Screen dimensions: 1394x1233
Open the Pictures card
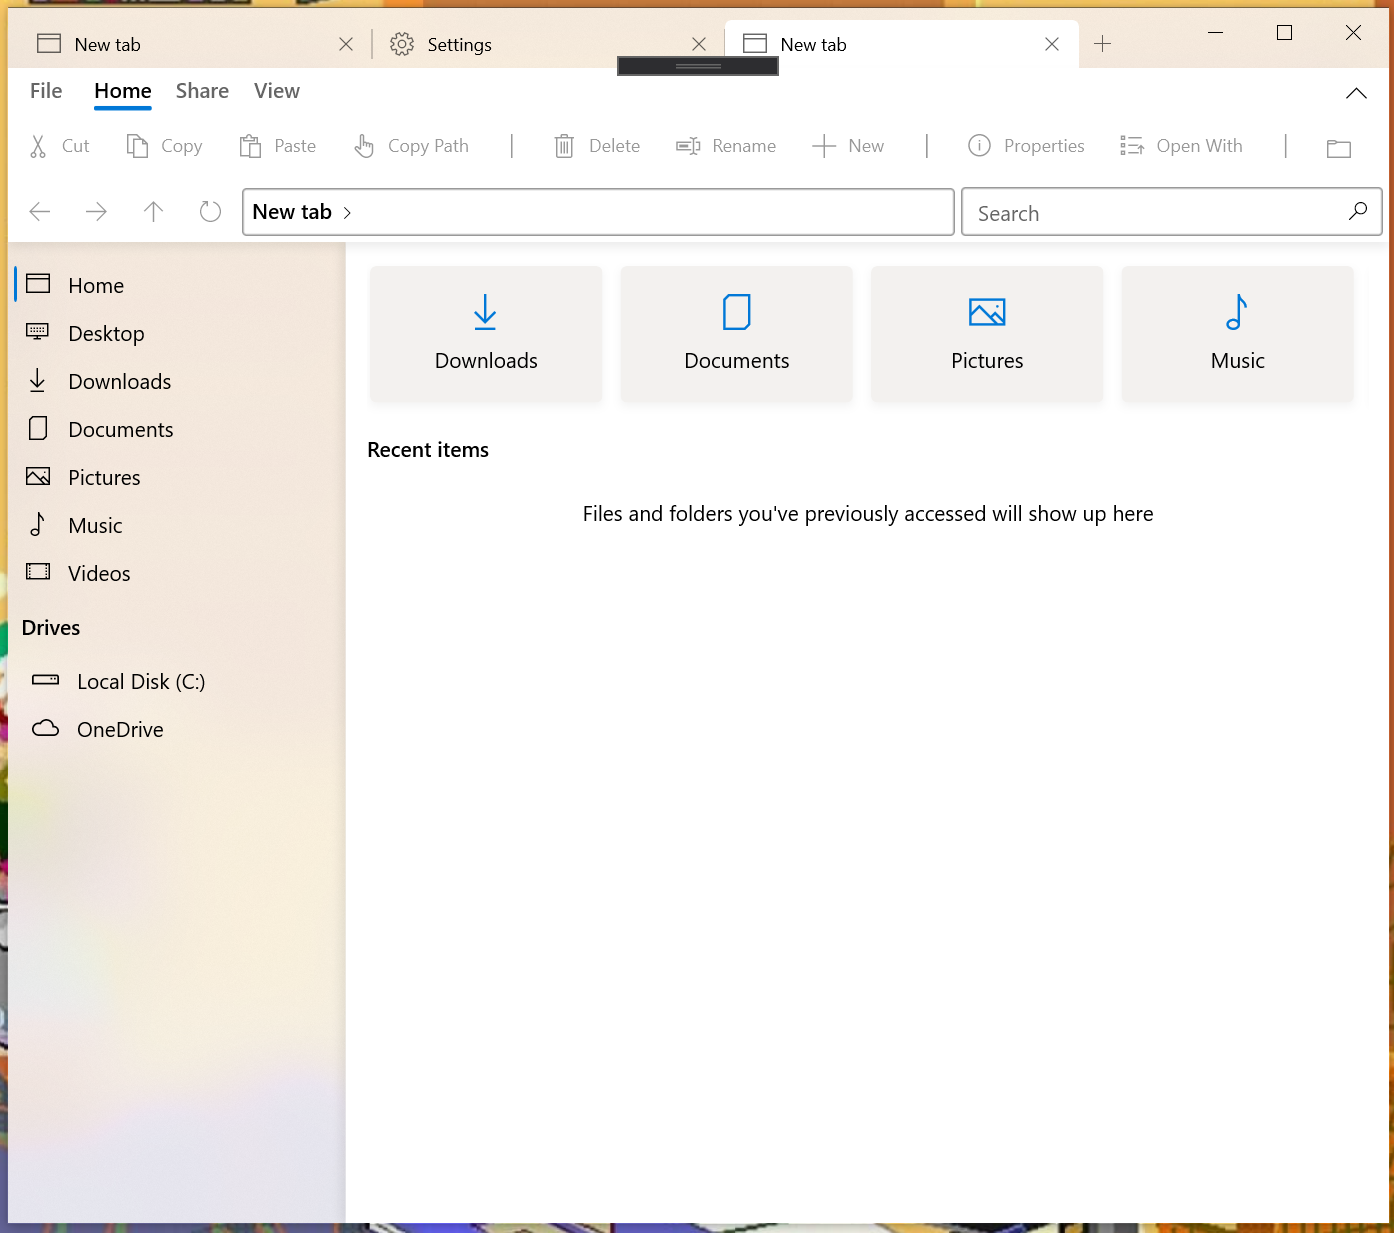987,333
